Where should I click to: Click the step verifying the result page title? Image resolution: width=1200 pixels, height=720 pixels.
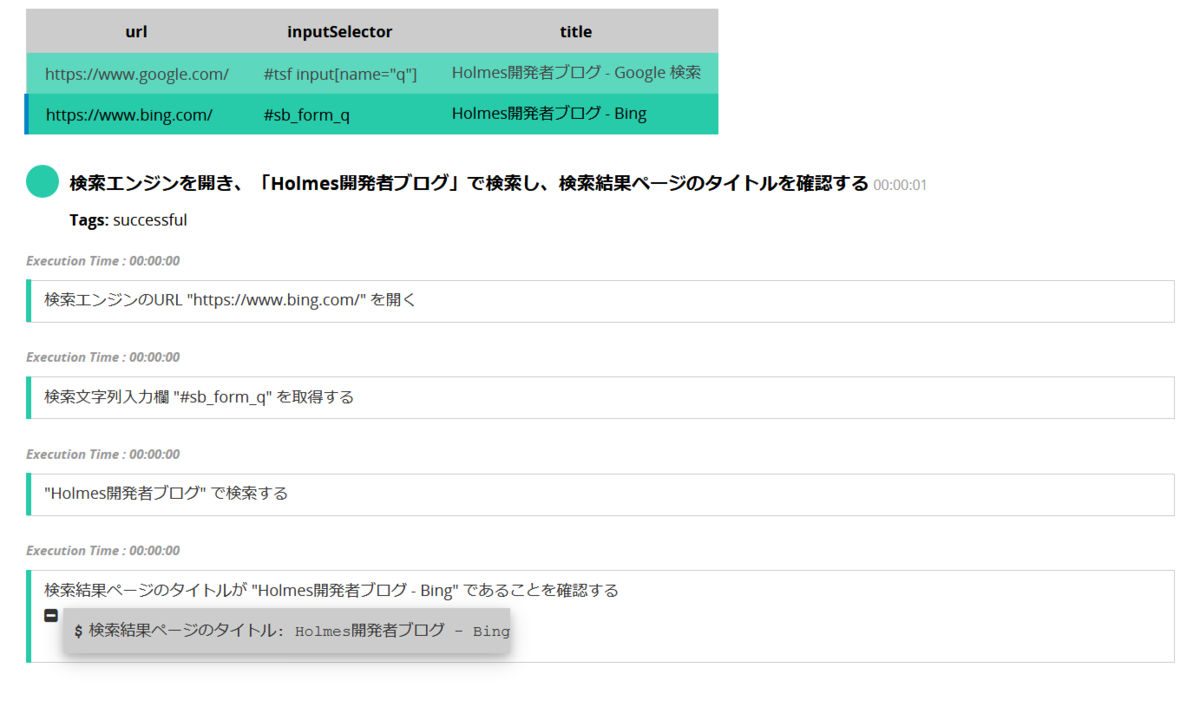click(x=600, y=616)
